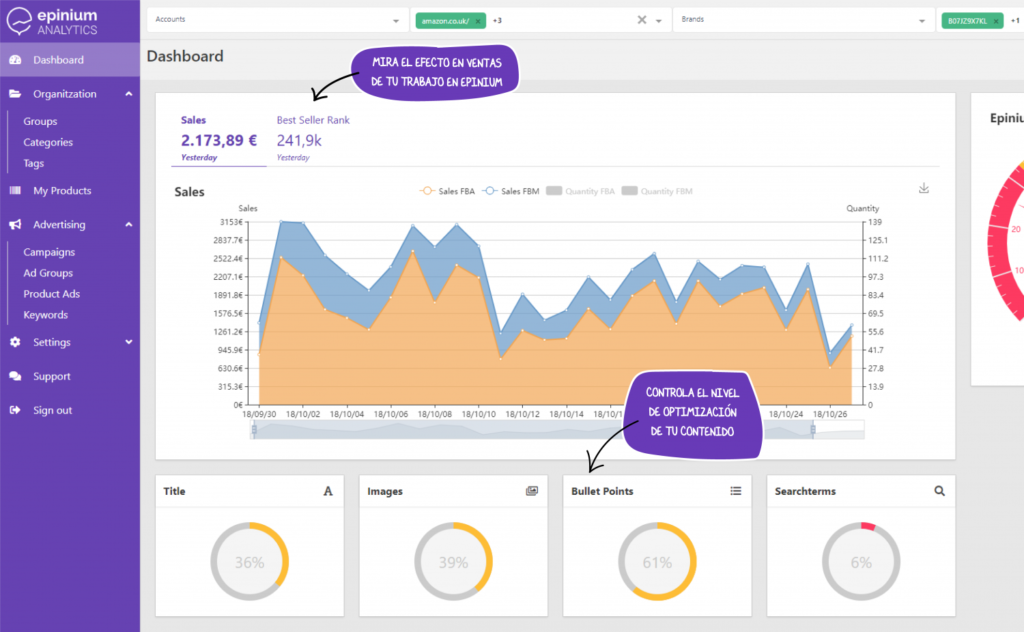This screenshot has width=1024, height=632.
Task: Open the Accounts dropdown
Action: [278, 20]
